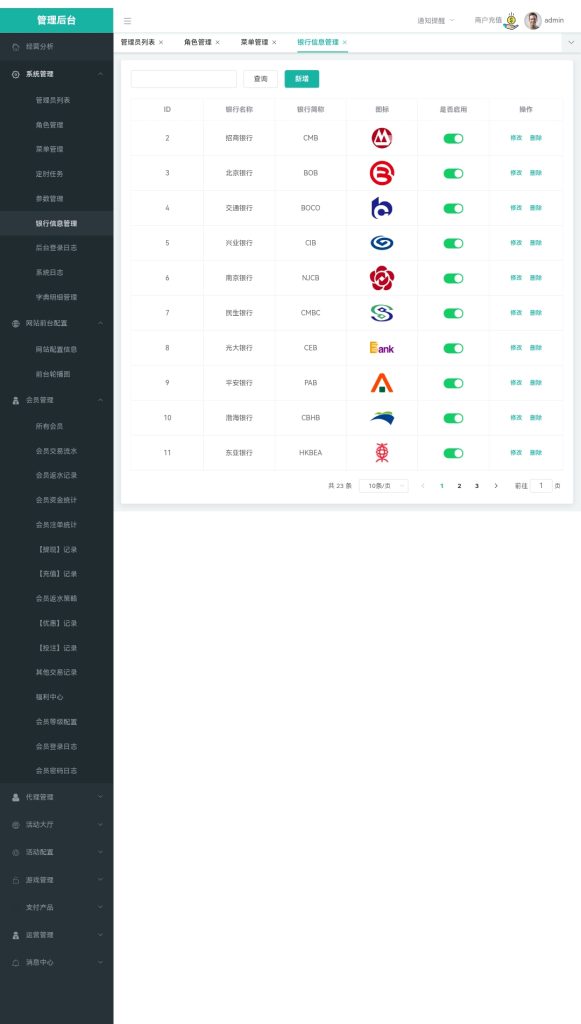Expand 运营管理 using its arrow
This screenshot has height=1024, width=581.
tap(101, 935)
